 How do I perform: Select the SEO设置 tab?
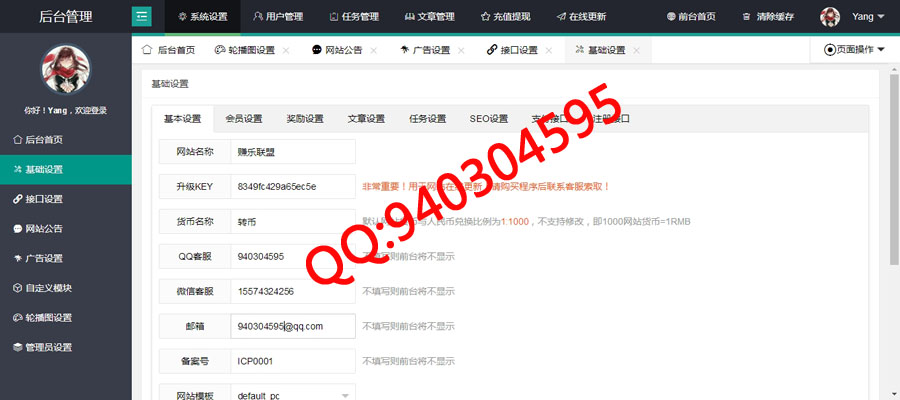click(x=488, y=119)
